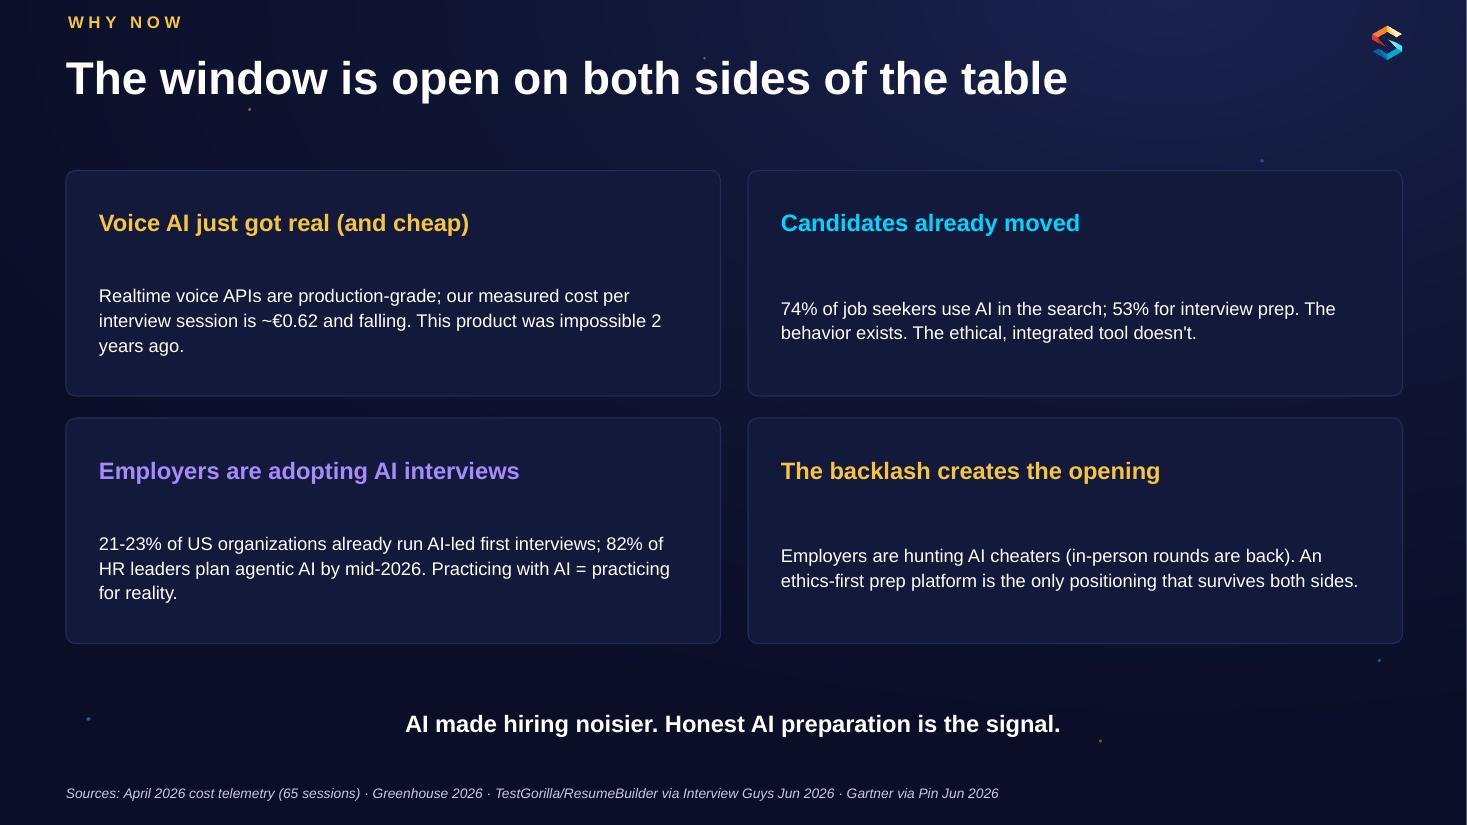Click the Candidates already moved card panel
This screenshot has height=825, width=1467.
[1075, 283]
